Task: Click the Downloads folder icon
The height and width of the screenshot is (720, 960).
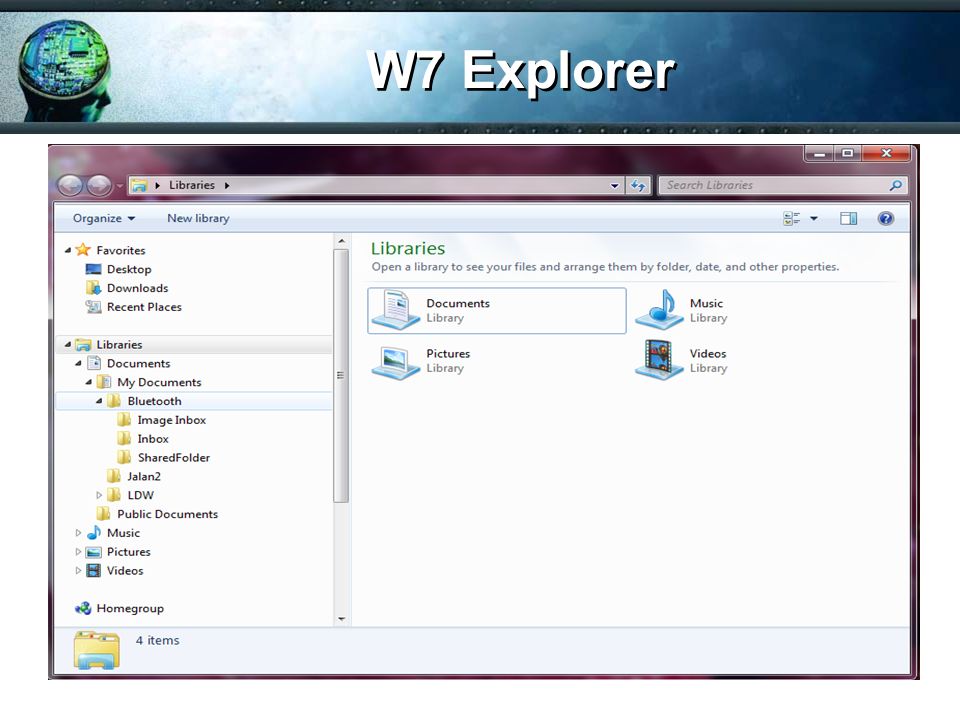Action: click(94, 288)
